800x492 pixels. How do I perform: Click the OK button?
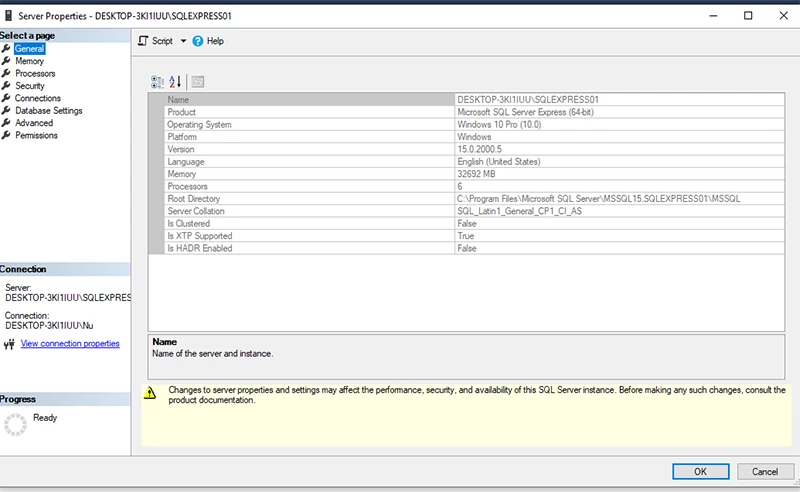(x=701, y=472)
